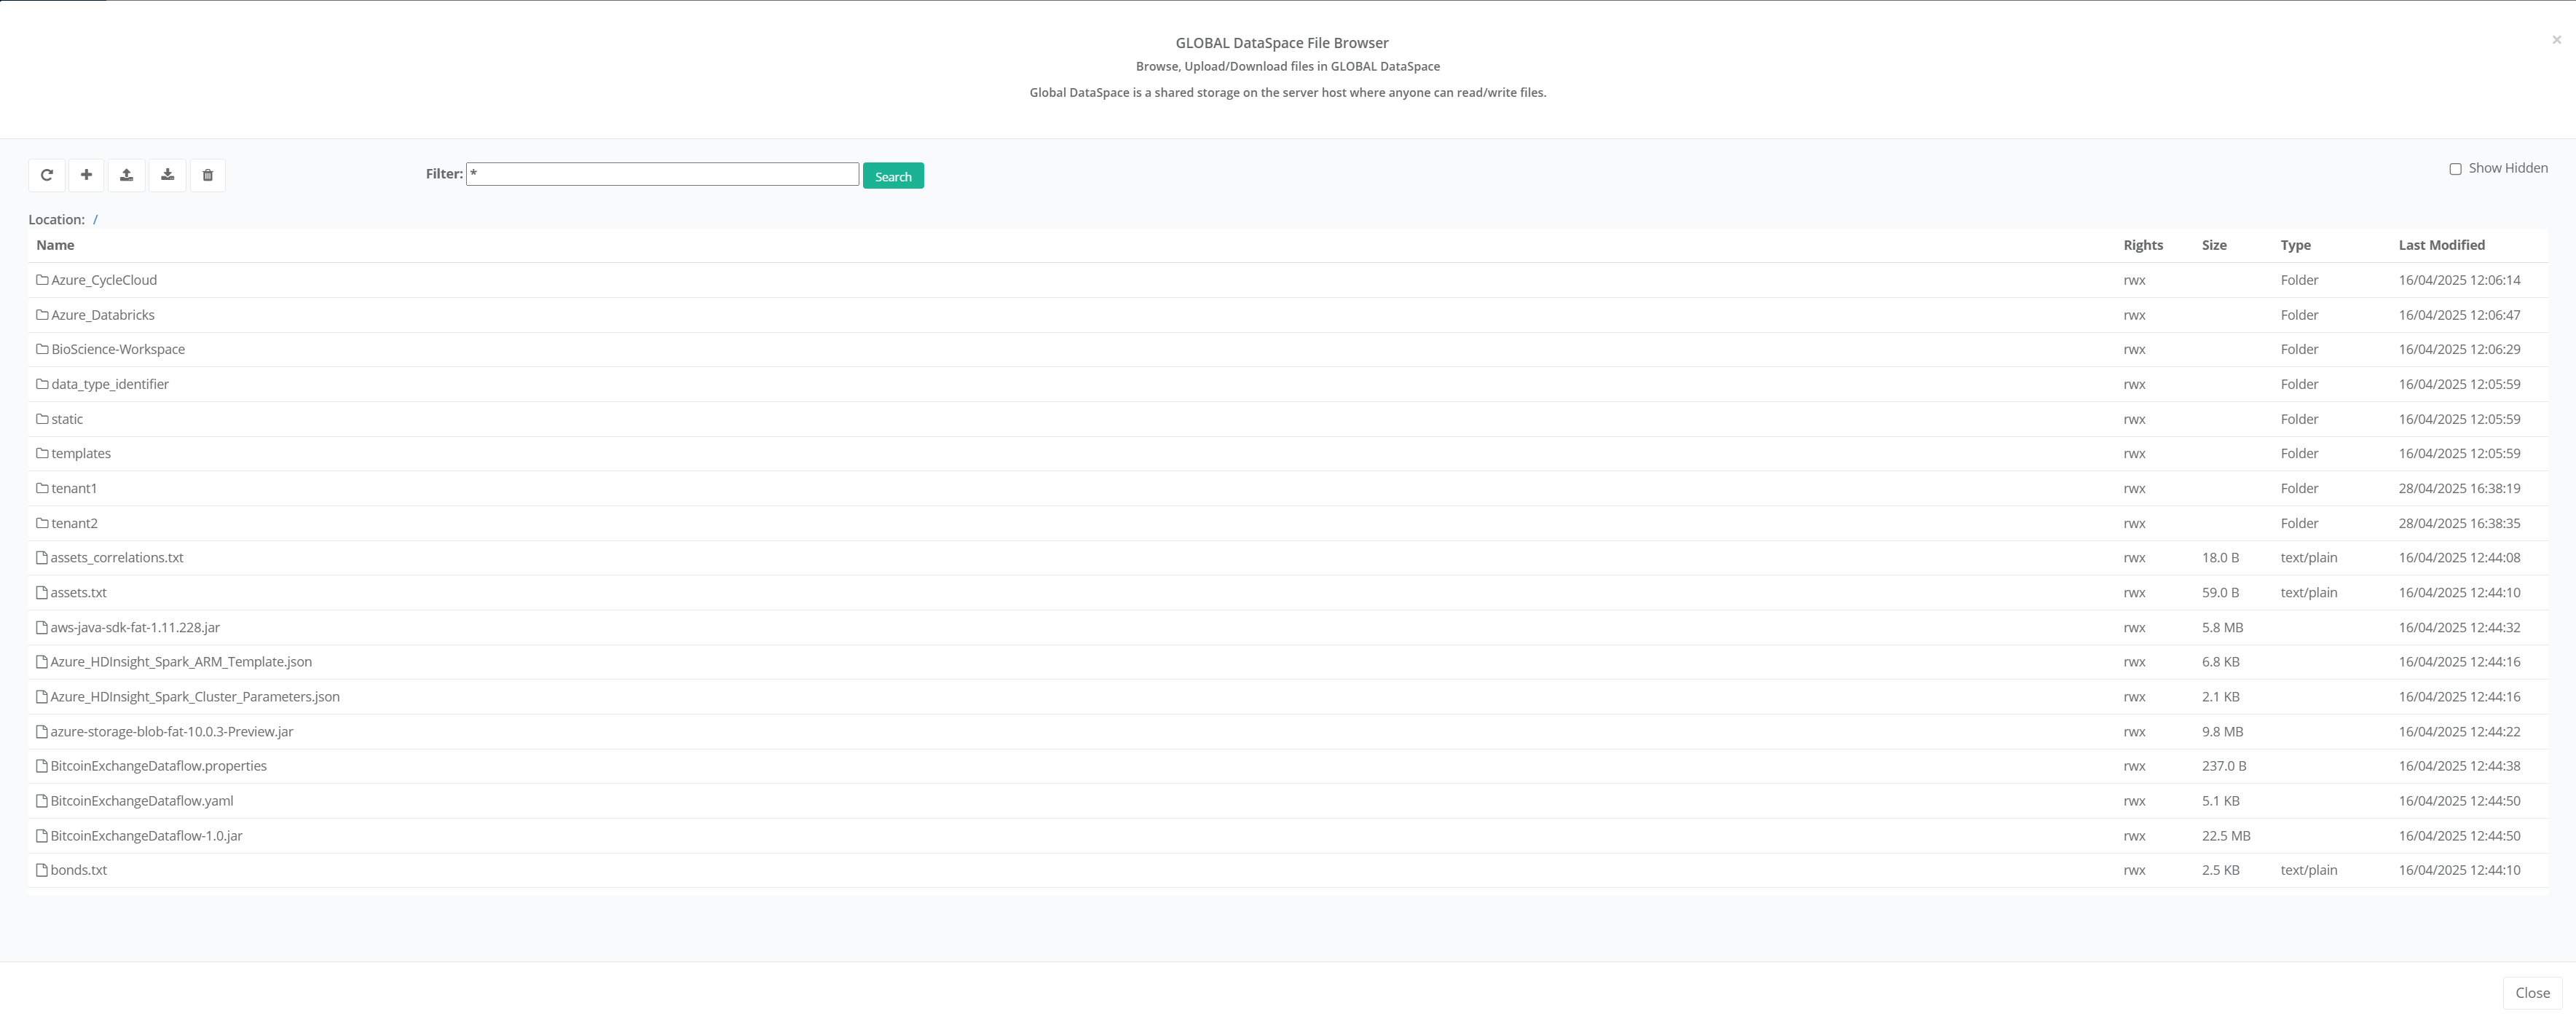The height and width of the screenshot is (1019, 2576).
Task: Click the tenant1 folder icon
Action: (42, 488)
